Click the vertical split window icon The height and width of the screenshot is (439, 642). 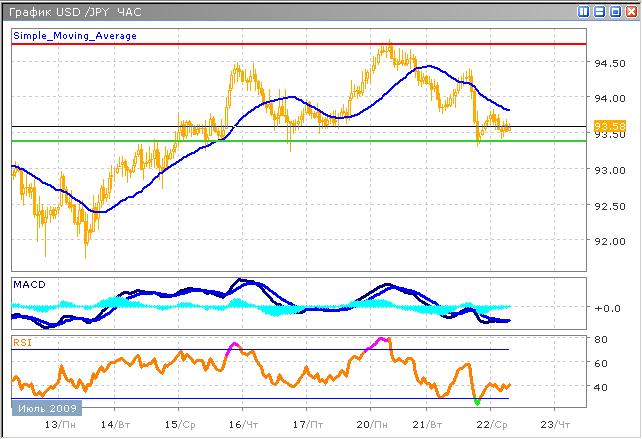584,12
